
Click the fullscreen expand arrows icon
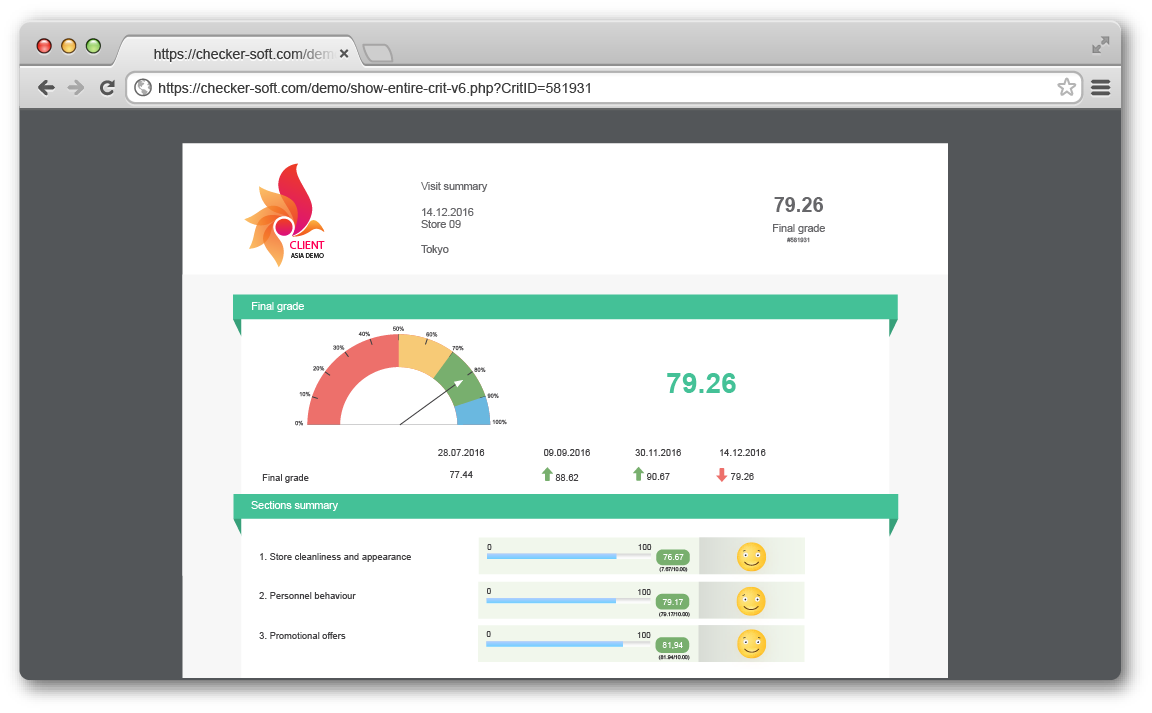click(1100, 45)
